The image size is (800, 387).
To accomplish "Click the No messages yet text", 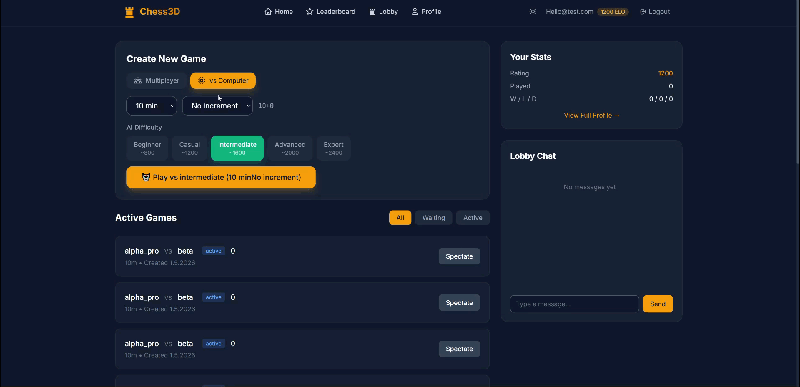I will pos(590,187).
